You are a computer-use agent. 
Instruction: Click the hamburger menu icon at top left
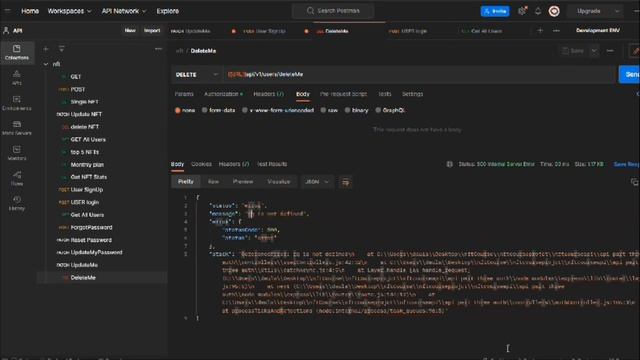7,11
